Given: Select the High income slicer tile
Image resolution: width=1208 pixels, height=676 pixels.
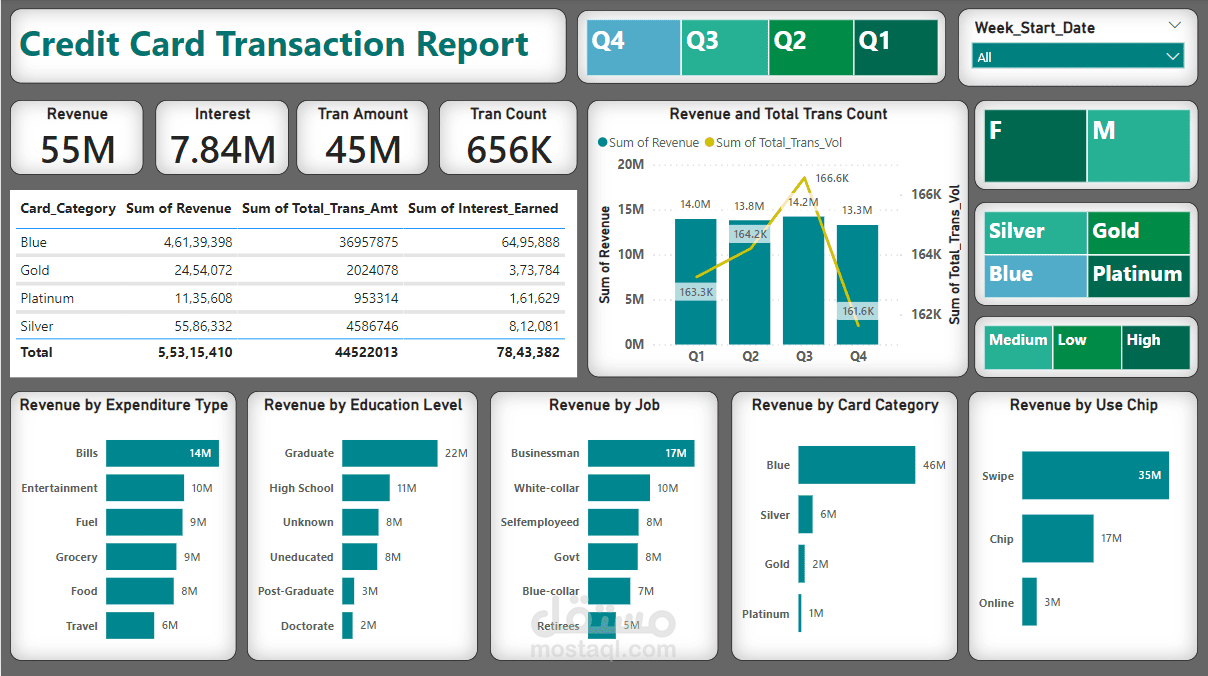Looking at the screenshot, I should [1155, 347].
